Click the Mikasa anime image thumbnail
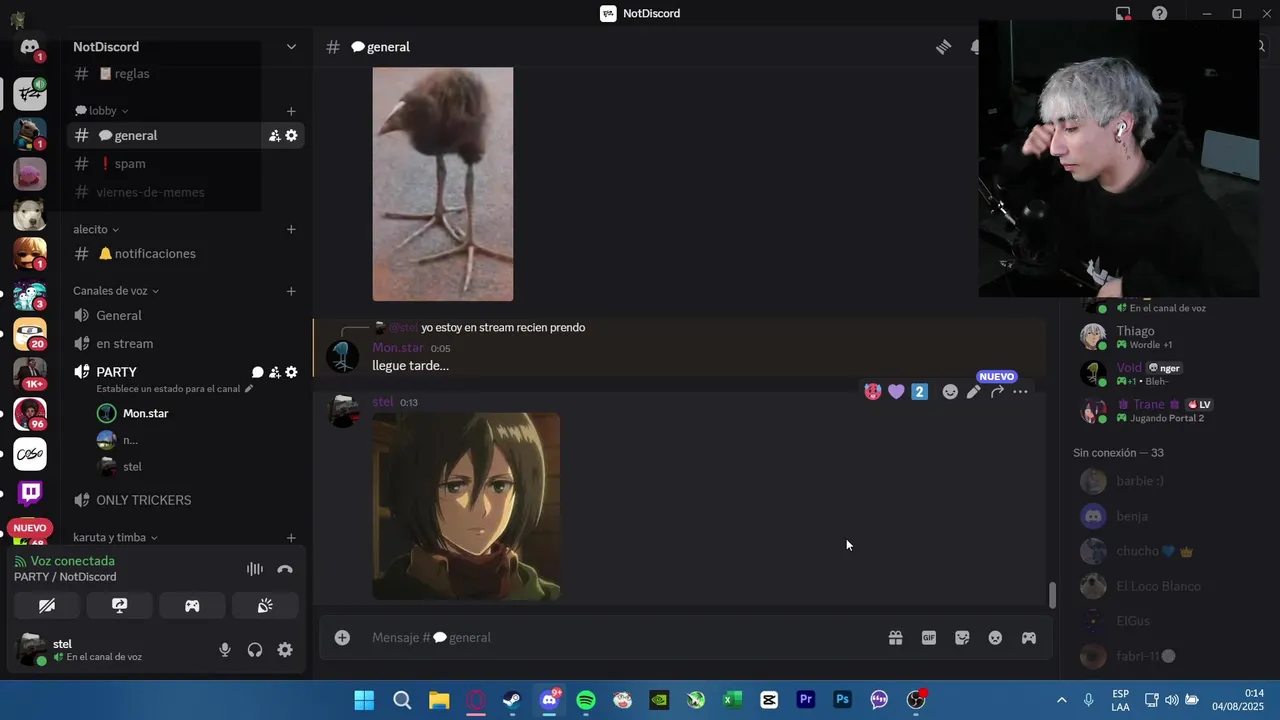Viewport: 1280px width, 720px height. [x=466, y=506]
